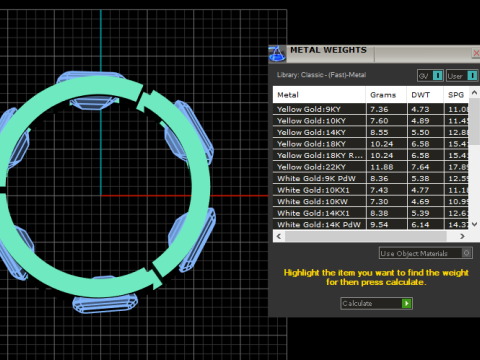The image size is (480, 360).
Task: Toggle the User library switch
Action: pos(462,76)
